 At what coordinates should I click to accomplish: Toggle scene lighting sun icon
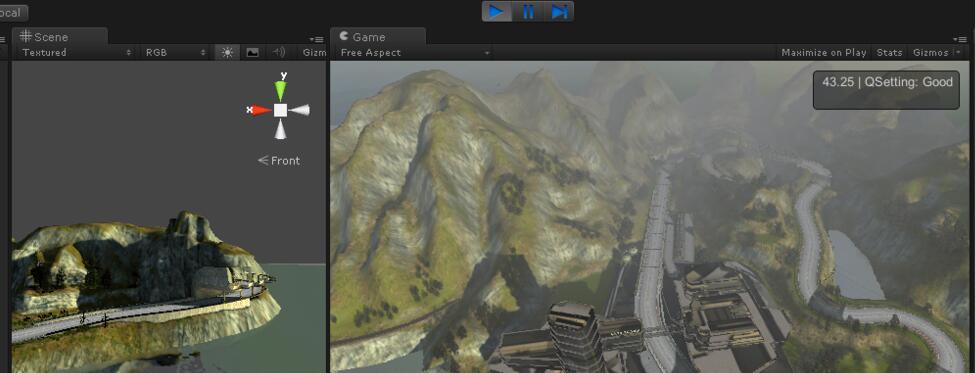coord(227,53)
